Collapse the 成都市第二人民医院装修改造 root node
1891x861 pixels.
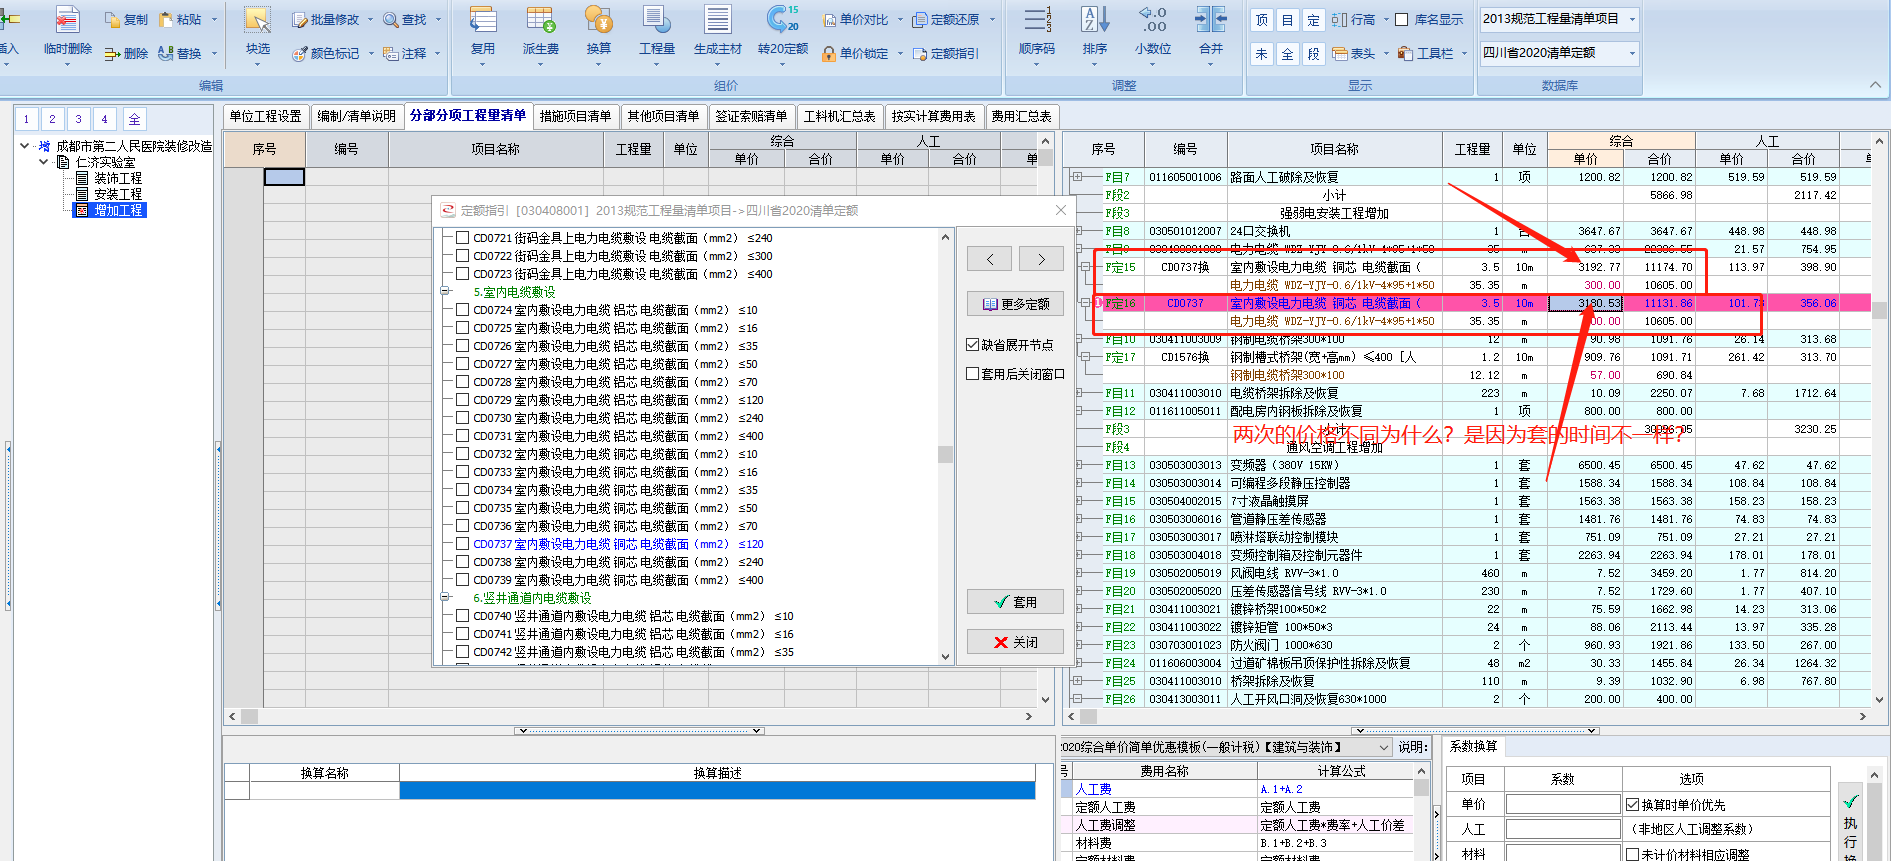(x=25, y=146)
